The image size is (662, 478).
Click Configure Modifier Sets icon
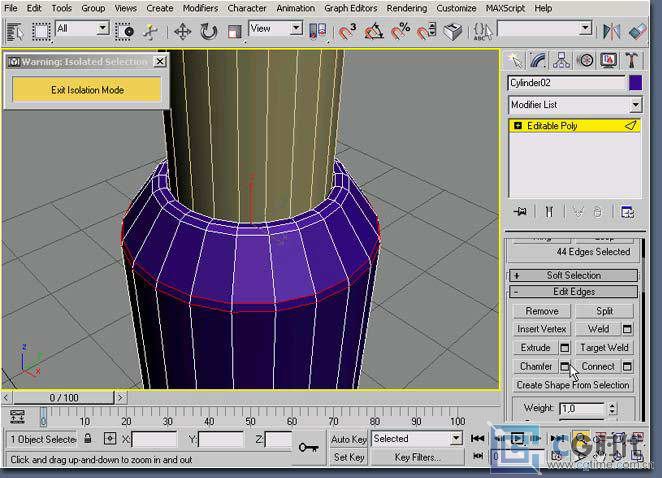click(x=627, y=212)
